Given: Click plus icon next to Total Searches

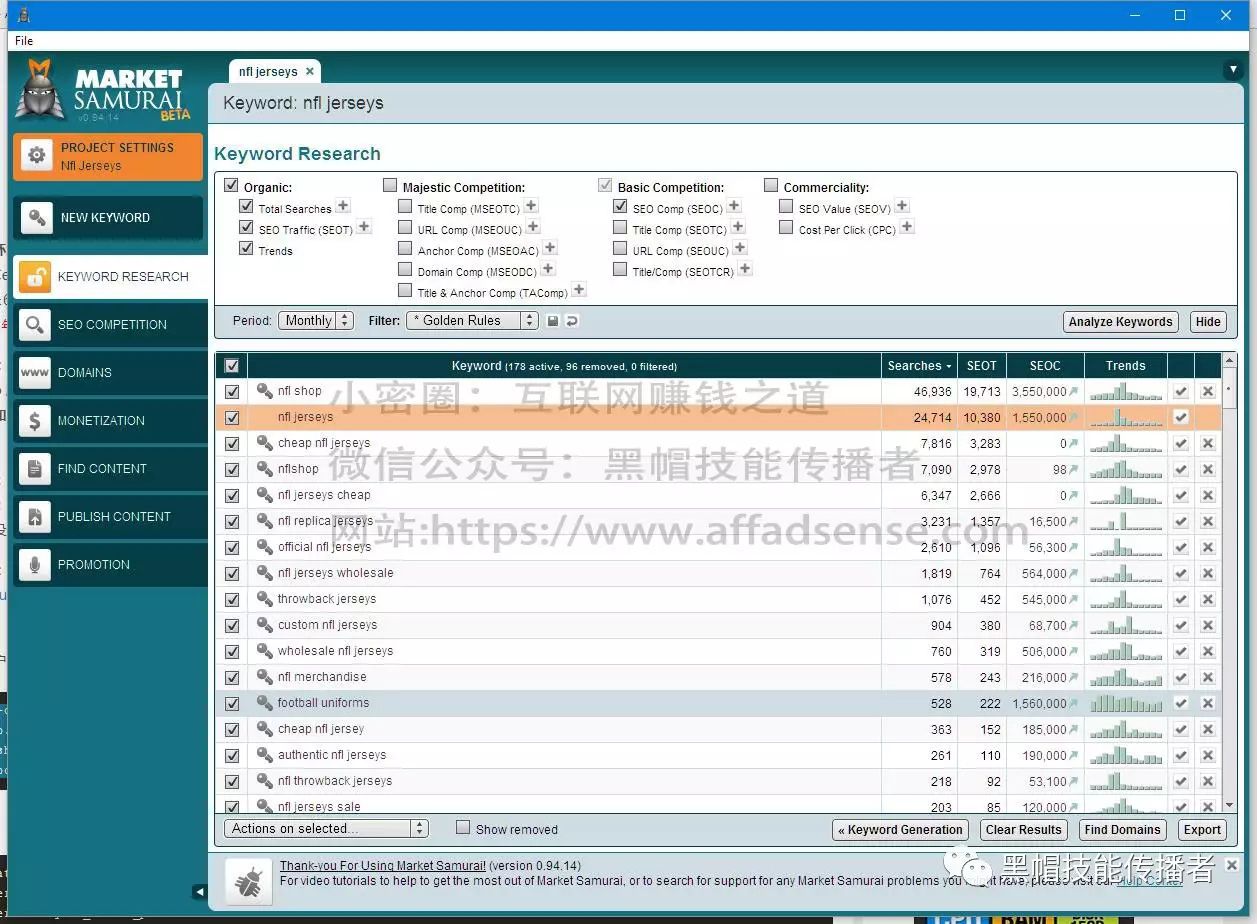Looking at the screenshot, I should tap(343, 206).
